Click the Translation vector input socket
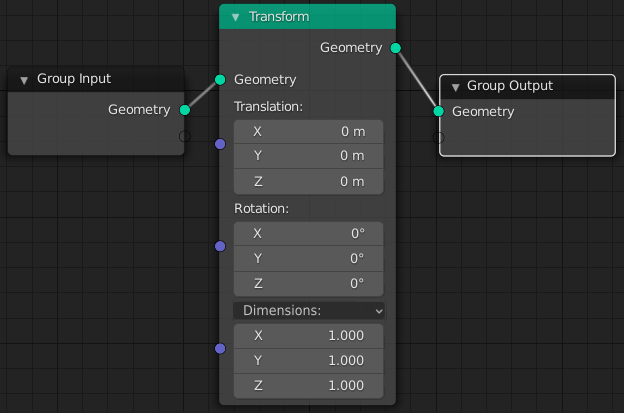This screenshot has height=413, width=624. (x=220, y=144)
